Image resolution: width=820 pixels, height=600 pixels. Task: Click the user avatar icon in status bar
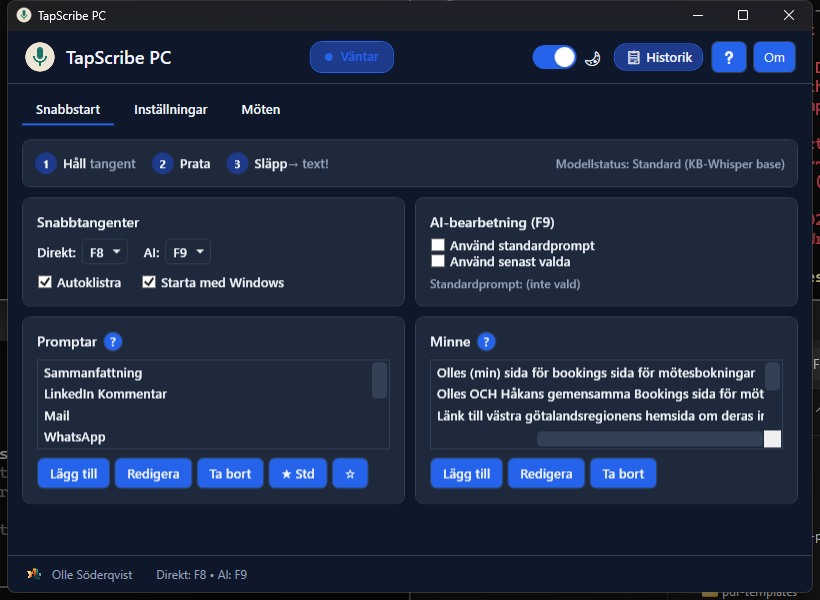(x=34, y=574)
